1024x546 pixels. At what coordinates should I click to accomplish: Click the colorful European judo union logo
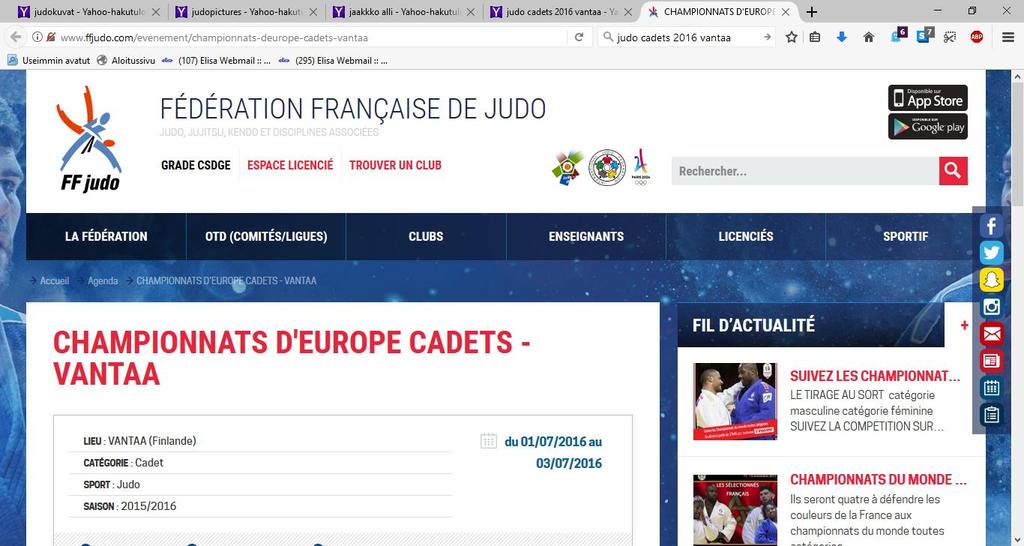(567, 167)
